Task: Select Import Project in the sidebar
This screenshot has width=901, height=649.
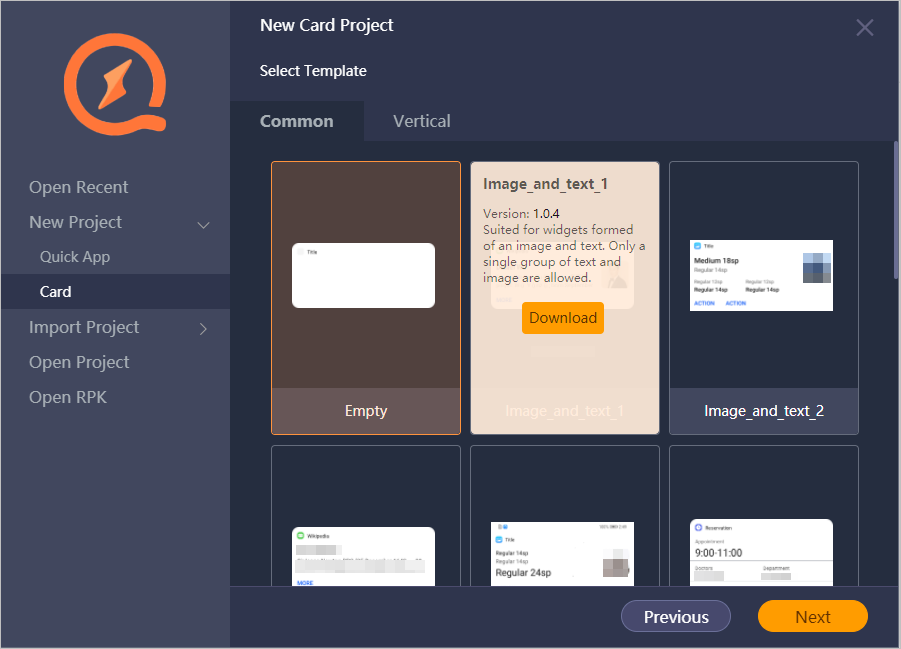Action: (x=84, y=327)
